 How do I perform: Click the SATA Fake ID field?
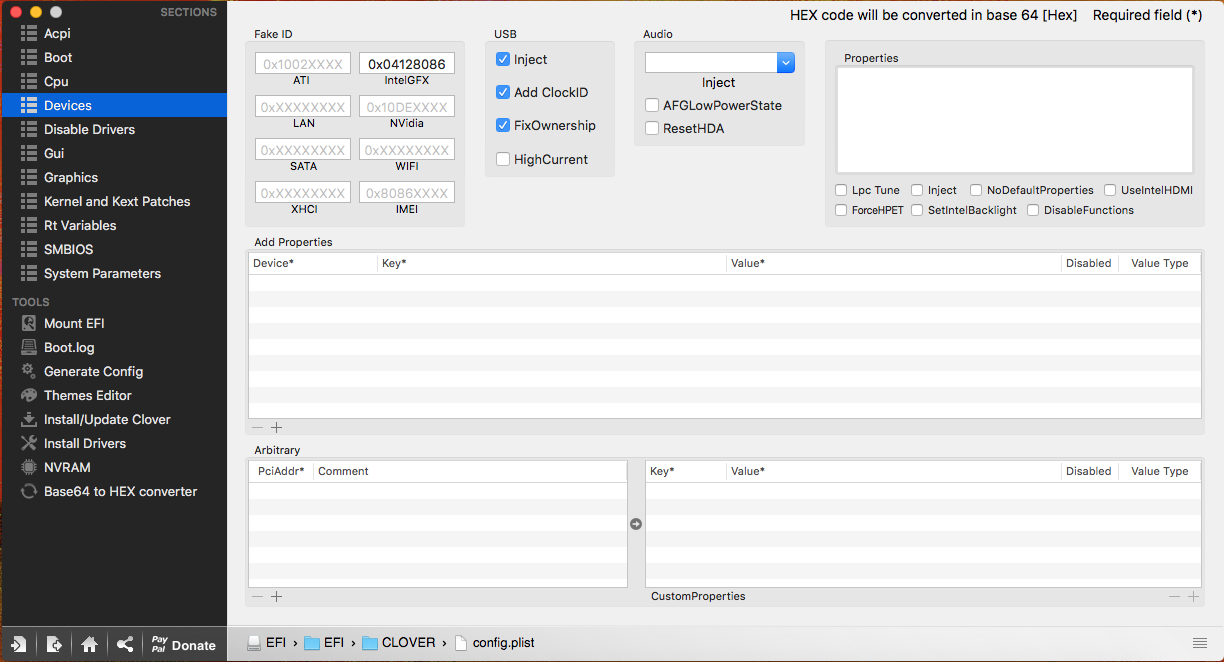pyautogui.click(x=302, y=149)
